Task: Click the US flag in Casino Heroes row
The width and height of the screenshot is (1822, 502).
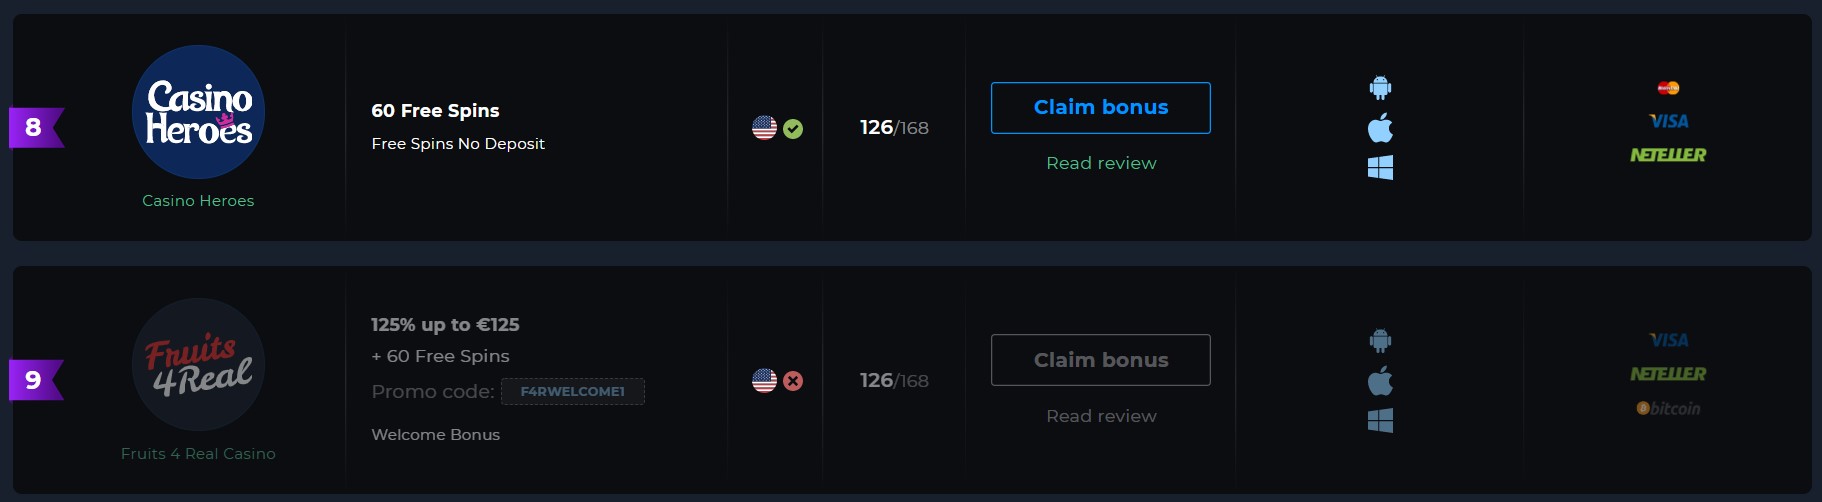Action: click(764, 128)
